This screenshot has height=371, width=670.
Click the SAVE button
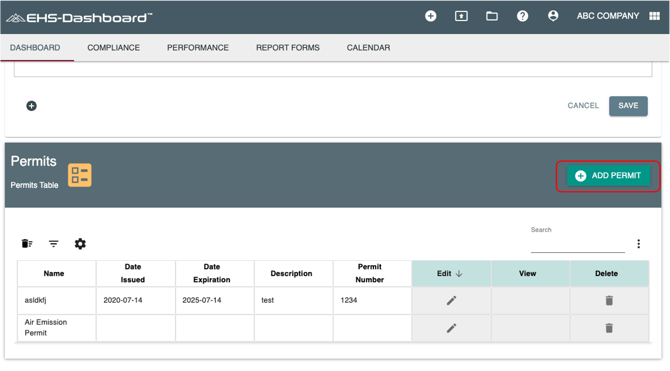click(x=628, y=106)
